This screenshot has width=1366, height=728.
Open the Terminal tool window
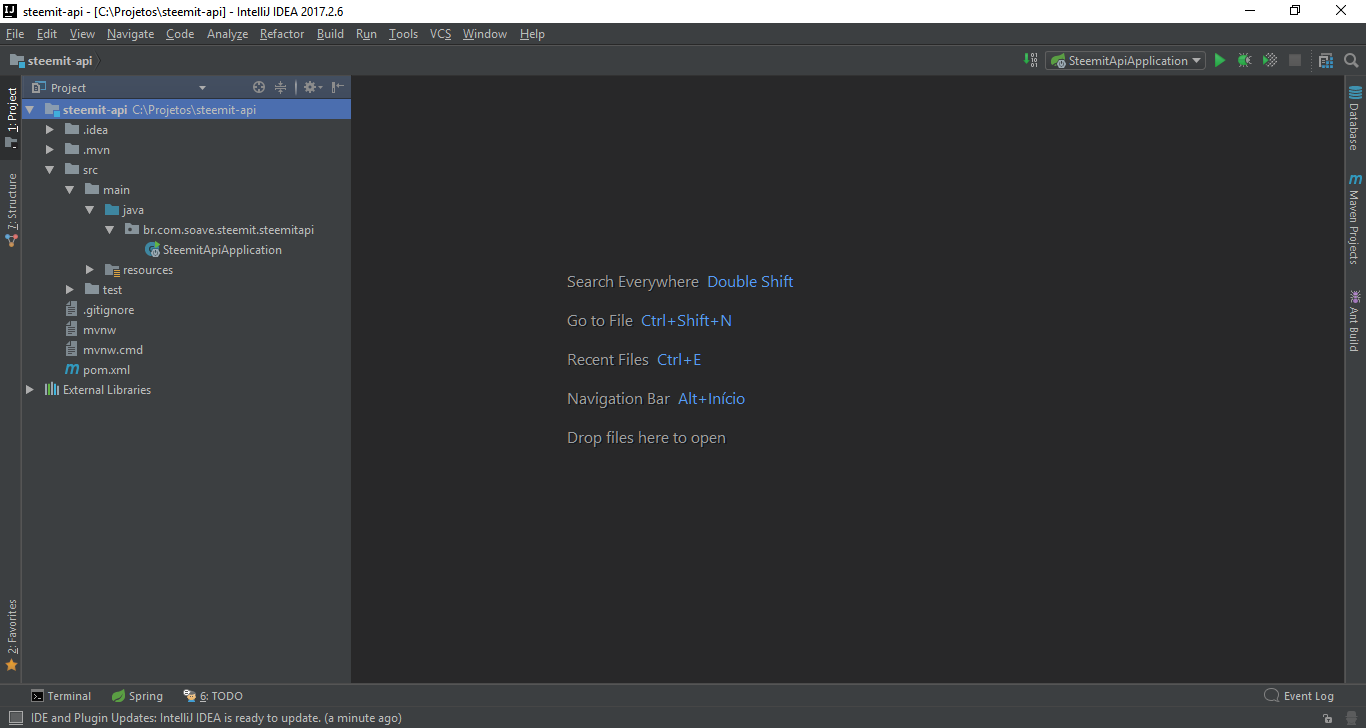(61, 696)
